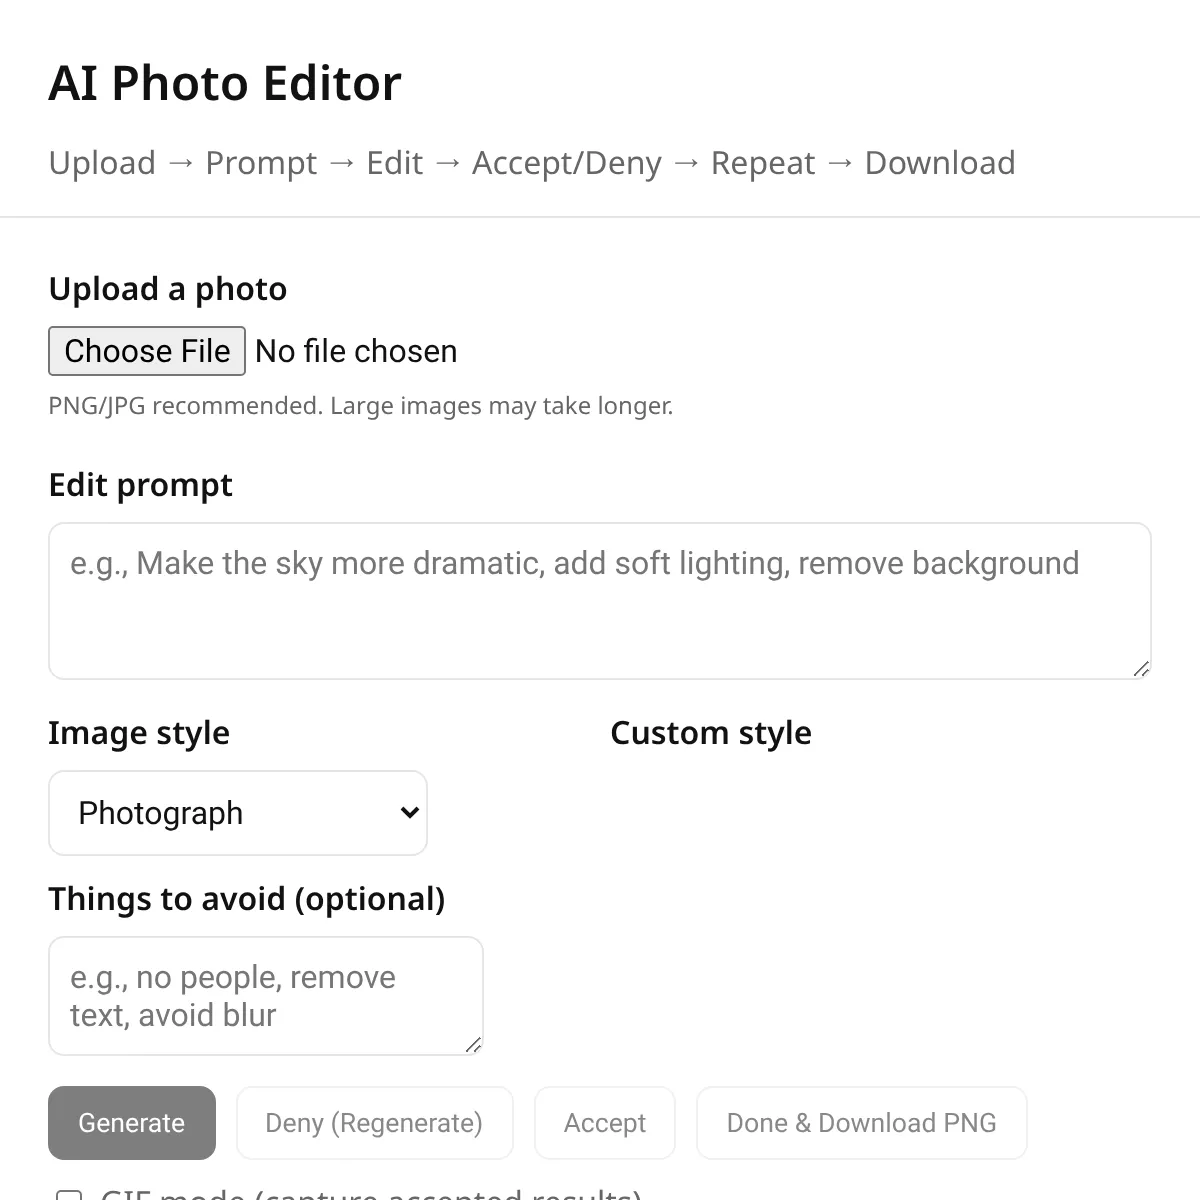Click the "Image style" label
Screen dimensions: 1200x1200
pos(139,733)
